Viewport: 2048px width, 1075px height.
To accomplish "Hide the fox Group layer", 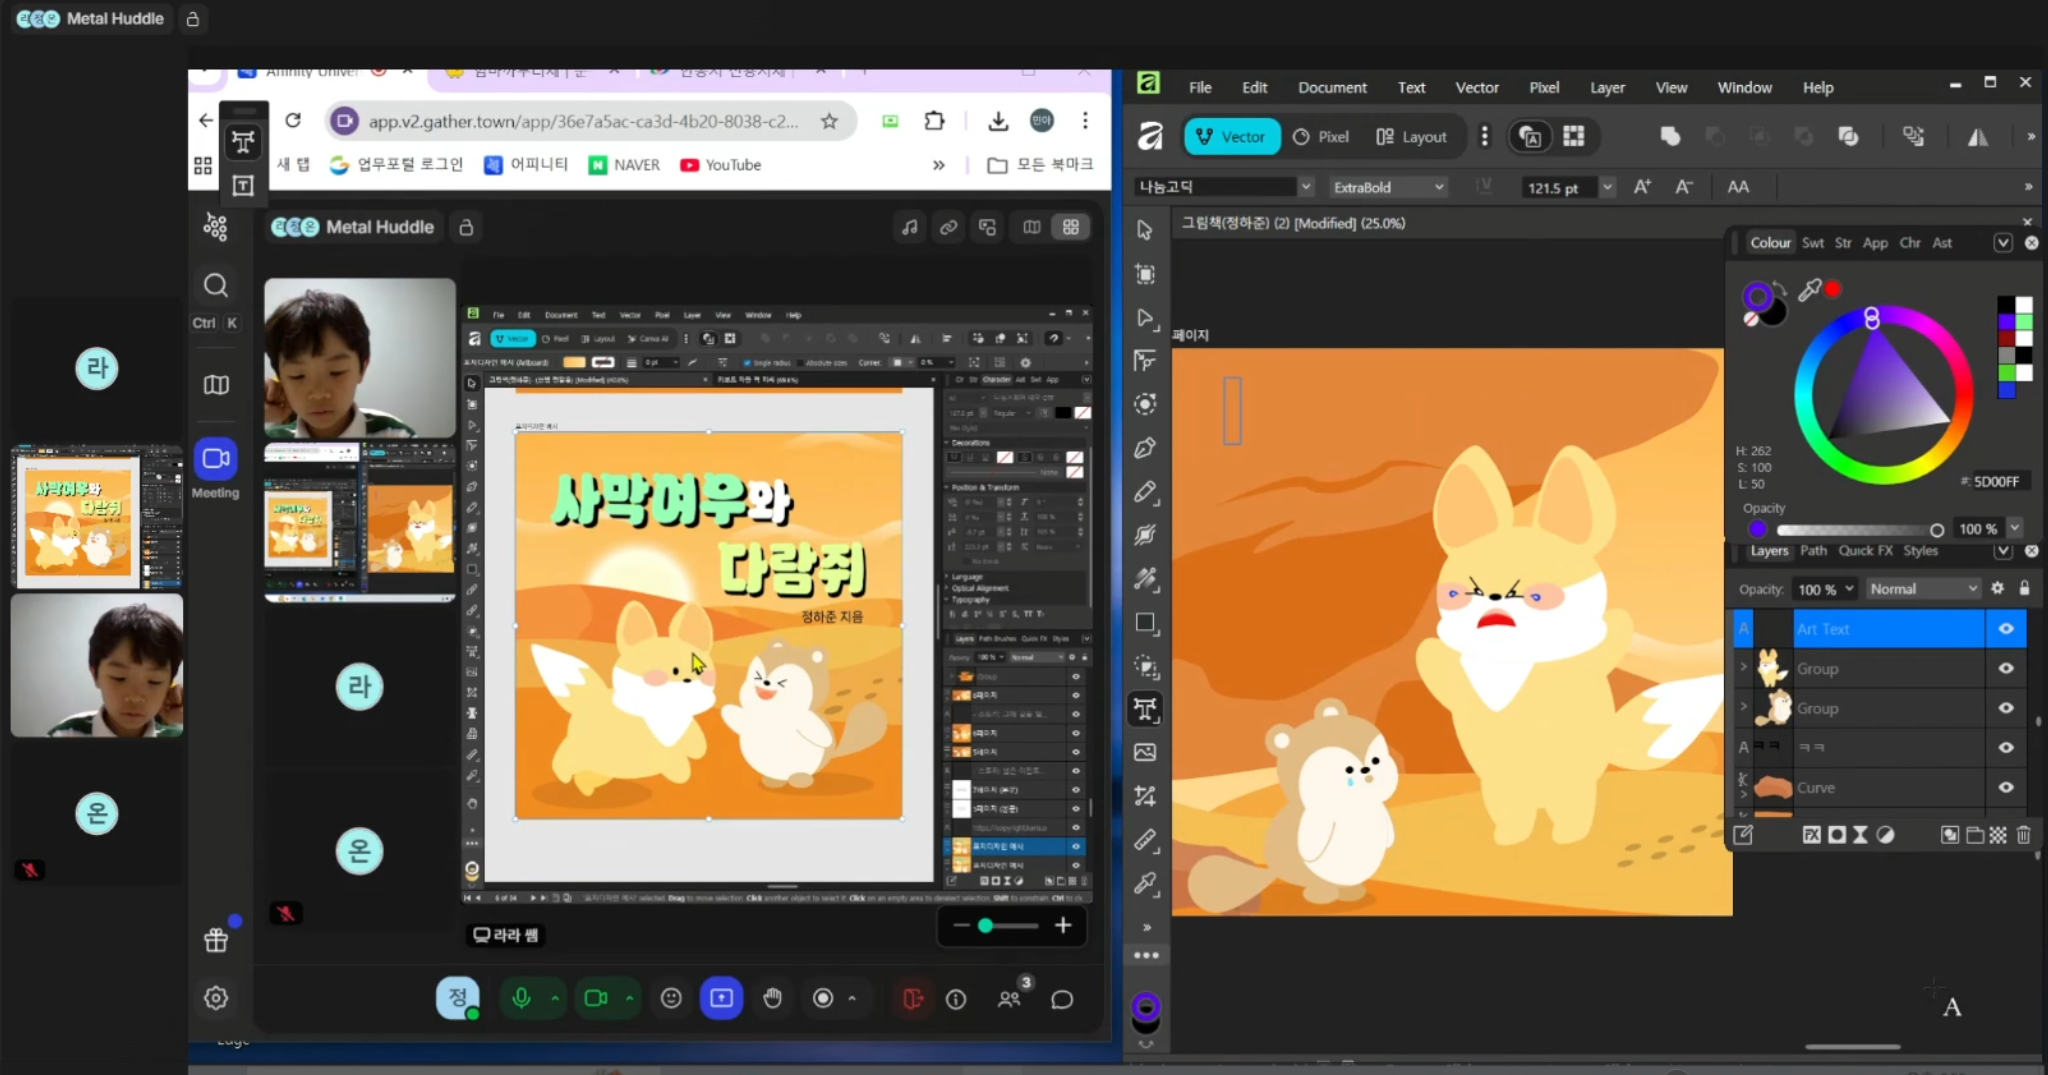I will click(2006, 668).
